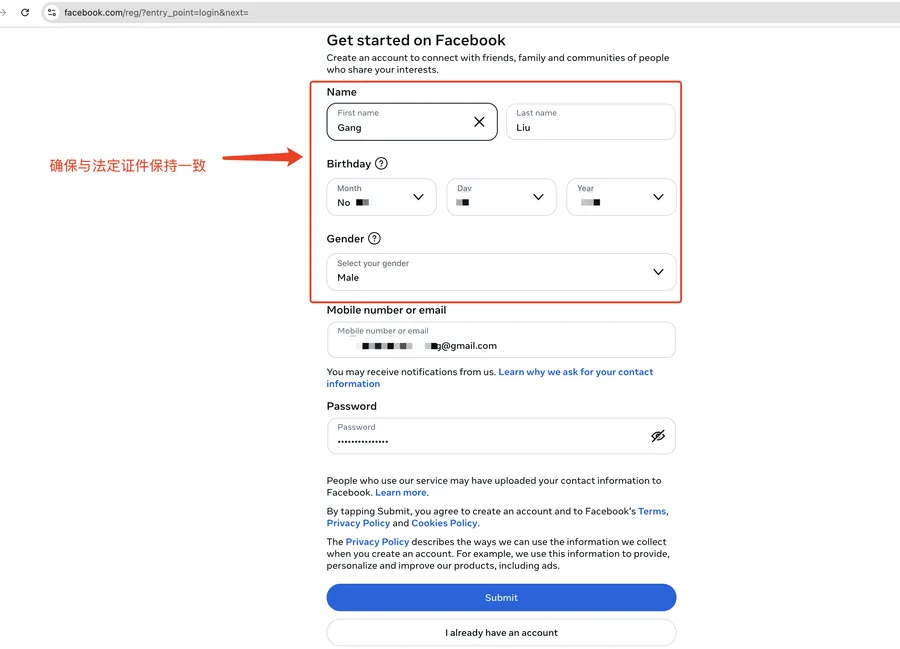Click the Birthday help question icon
This screenshot has width=900, height=649.
click(381, 164)
